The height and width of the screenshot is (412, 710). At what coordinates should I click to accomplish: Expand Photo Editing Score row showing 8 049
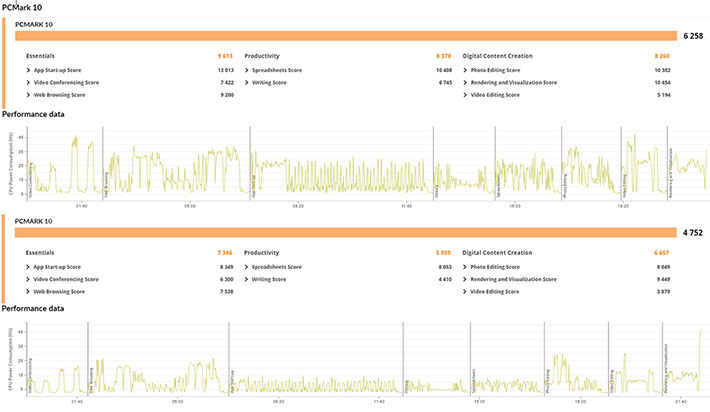click(x=566, y=267)
